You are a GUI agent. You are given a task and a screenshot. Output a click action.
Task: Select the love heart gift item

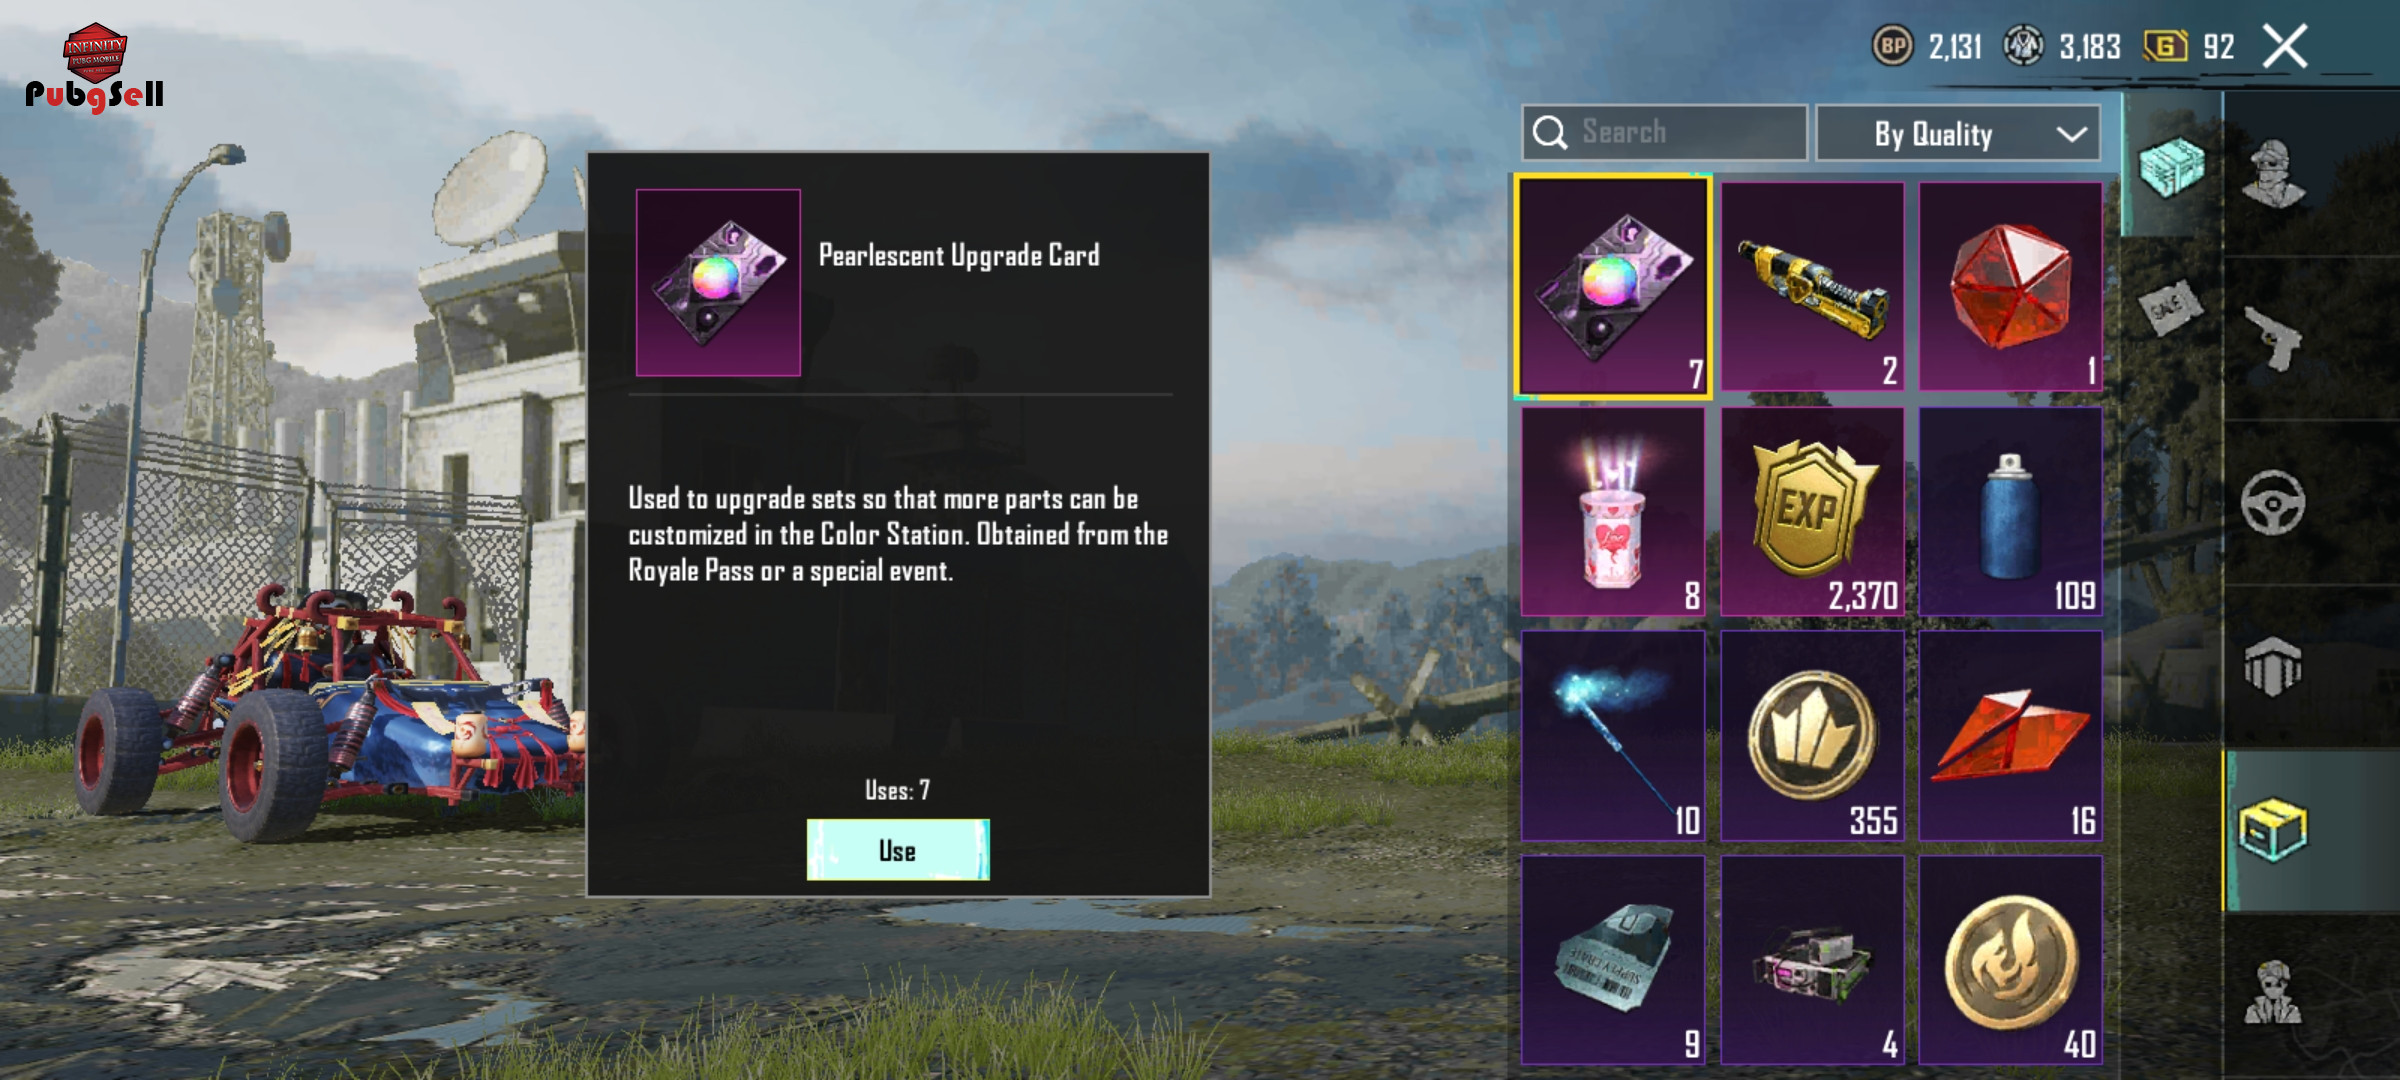tap(1612, 511)
